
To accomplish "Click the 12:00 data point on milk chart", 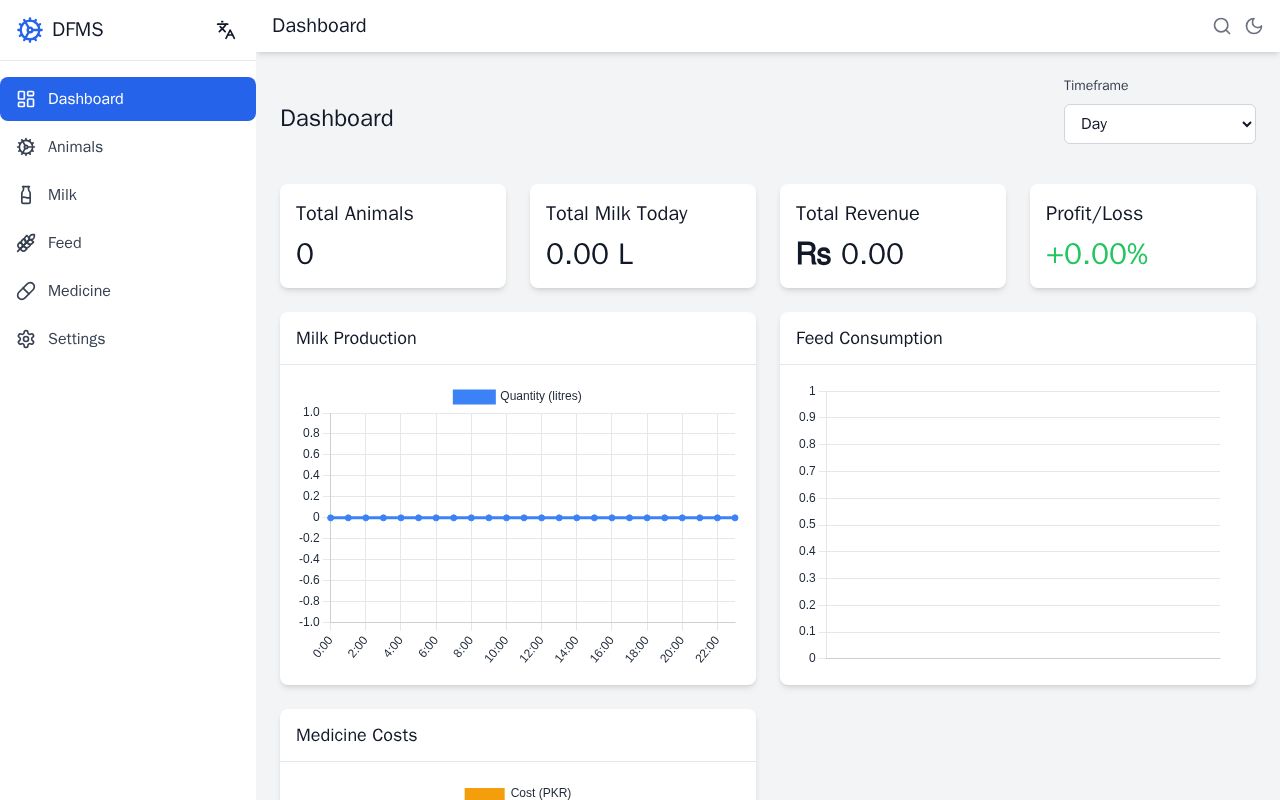I will pyautogui.click(x=541, y=517).
